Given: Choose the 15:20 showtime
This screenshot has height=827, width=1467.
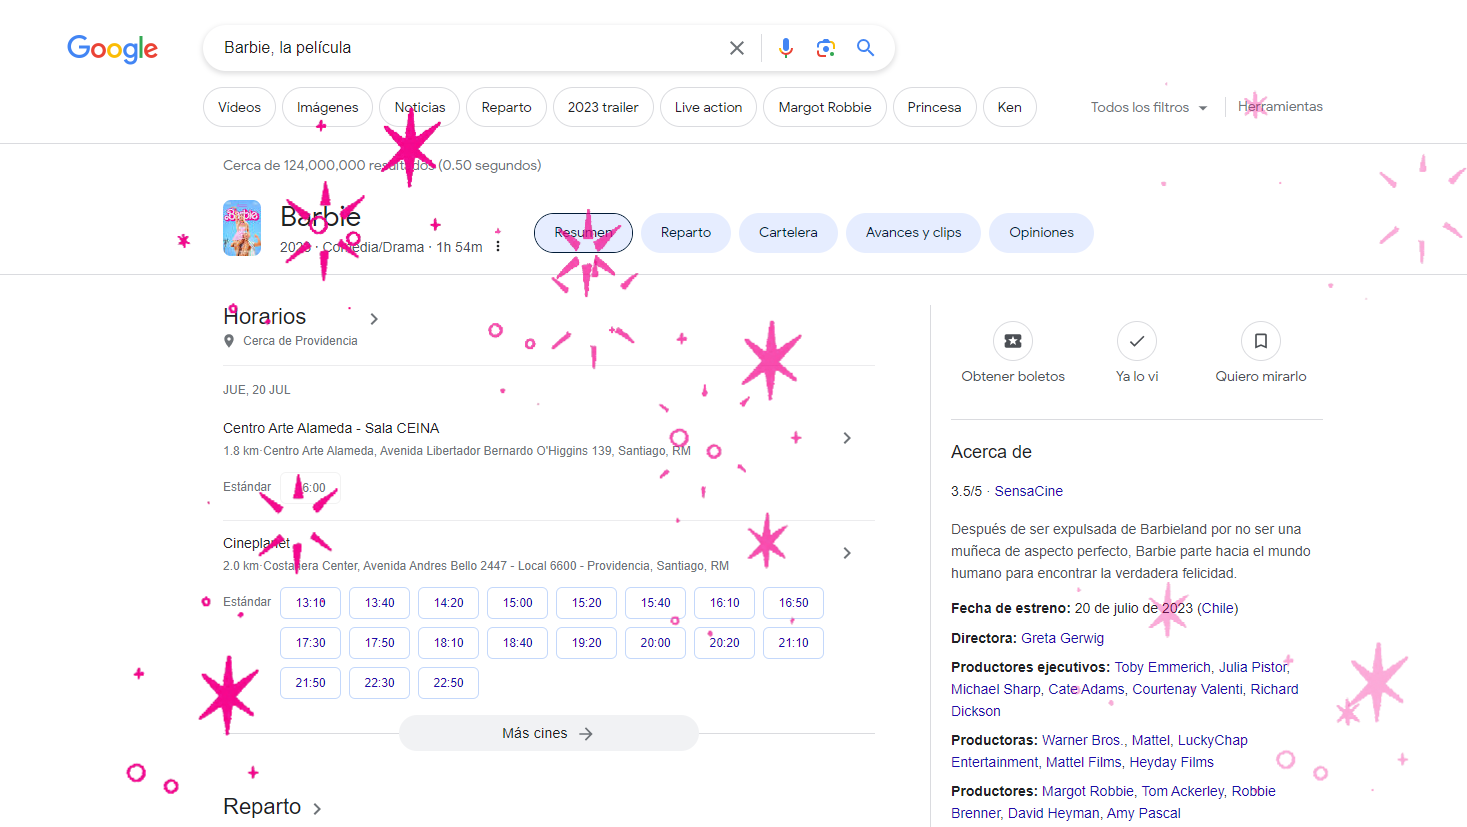Looking at the screenshot, I should (x=587, y=603).
